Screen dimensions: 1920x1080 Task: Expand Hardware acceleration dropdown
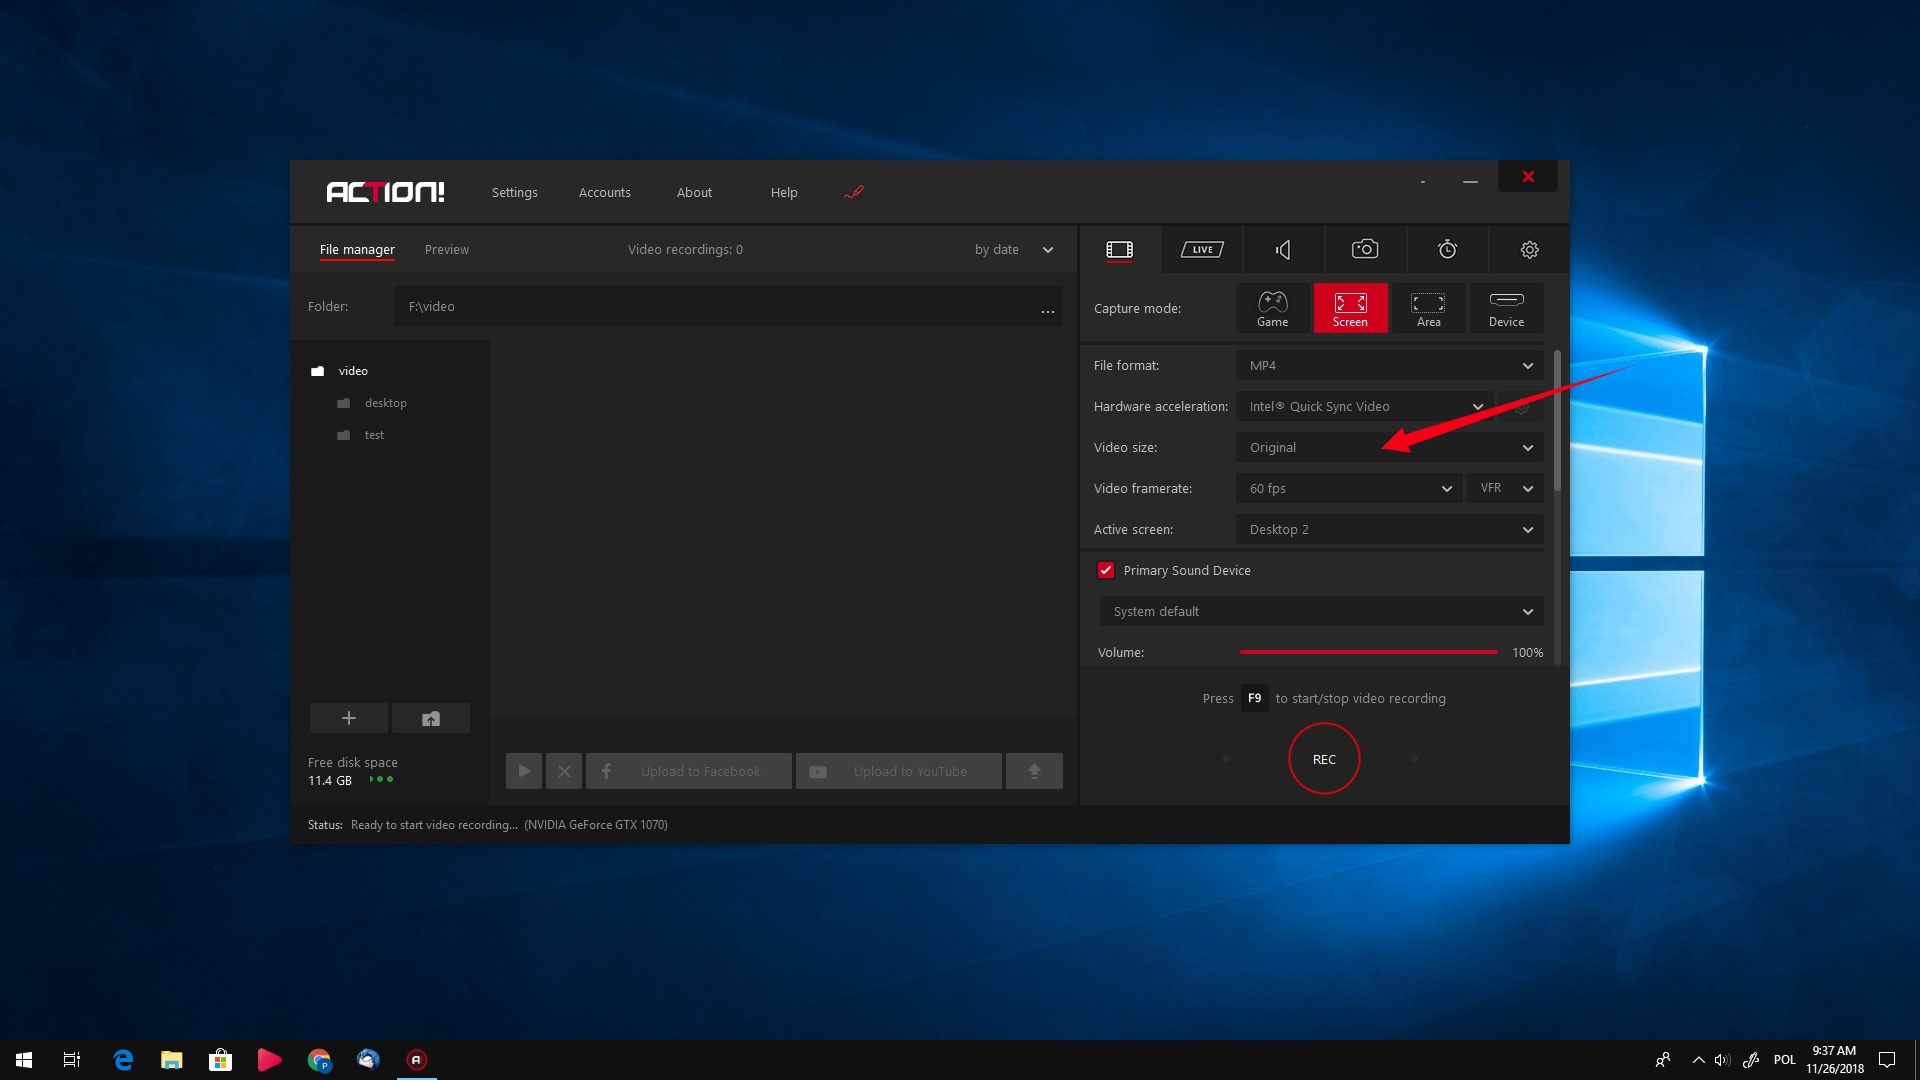pos(1480,406)
